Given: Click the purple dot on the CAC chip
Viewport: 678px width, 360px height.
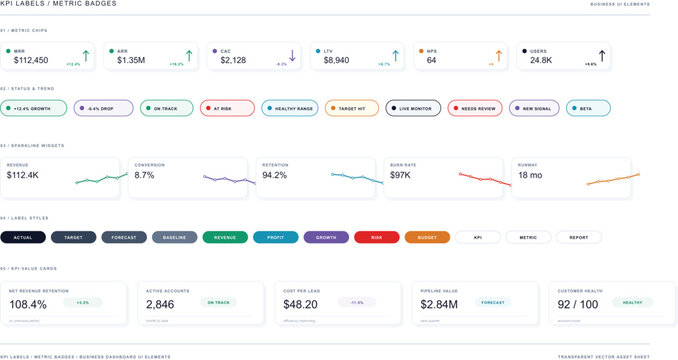Looking at the screenshot, I should [215, 51].
